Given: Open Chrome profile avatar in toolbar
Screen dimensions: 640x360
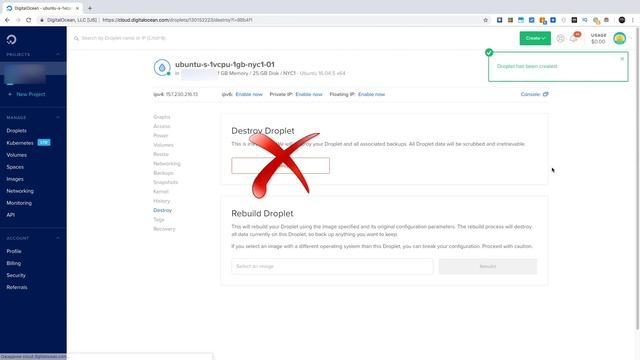Looking at the screenshot, I should tap(622, 20).
